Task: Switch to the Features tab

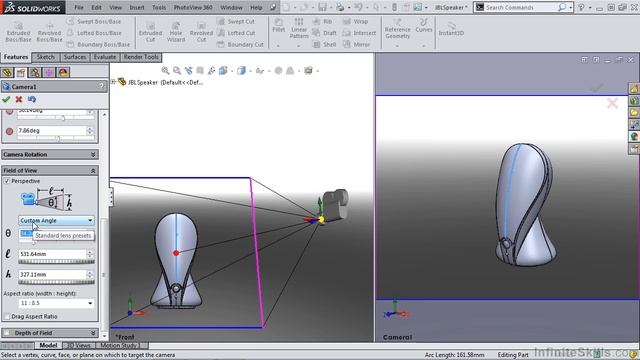Action: pyautogui.click(x=16, y=57)
